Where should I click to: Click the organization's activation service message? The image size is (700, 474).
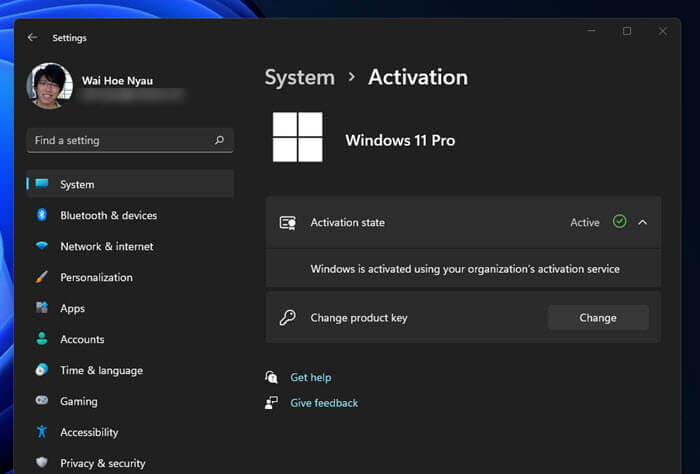pyautogui.click(x=465, y=269)
